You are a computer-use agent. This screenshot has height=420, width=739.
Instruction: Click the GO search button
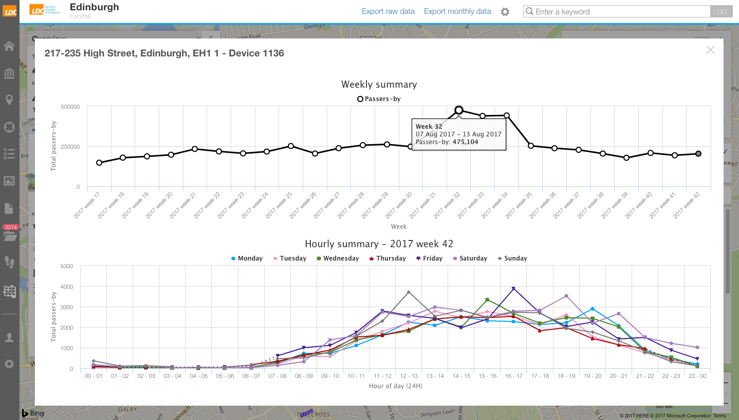(722, 11)
